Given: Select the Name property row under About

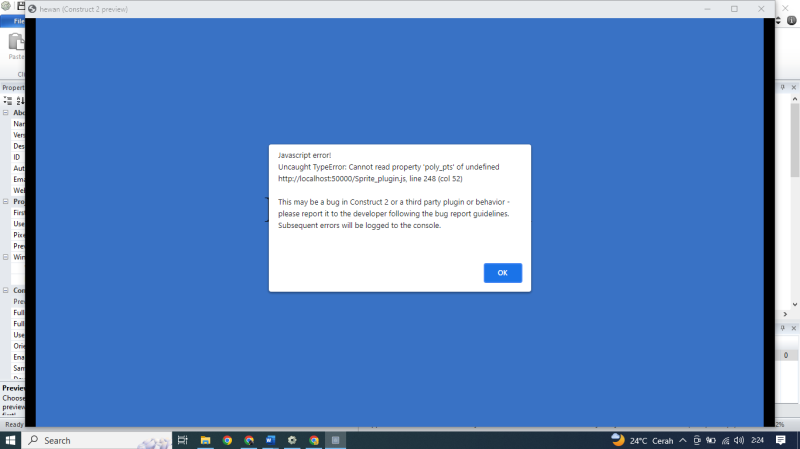Looking at the screenshot, I should [18, 124].
